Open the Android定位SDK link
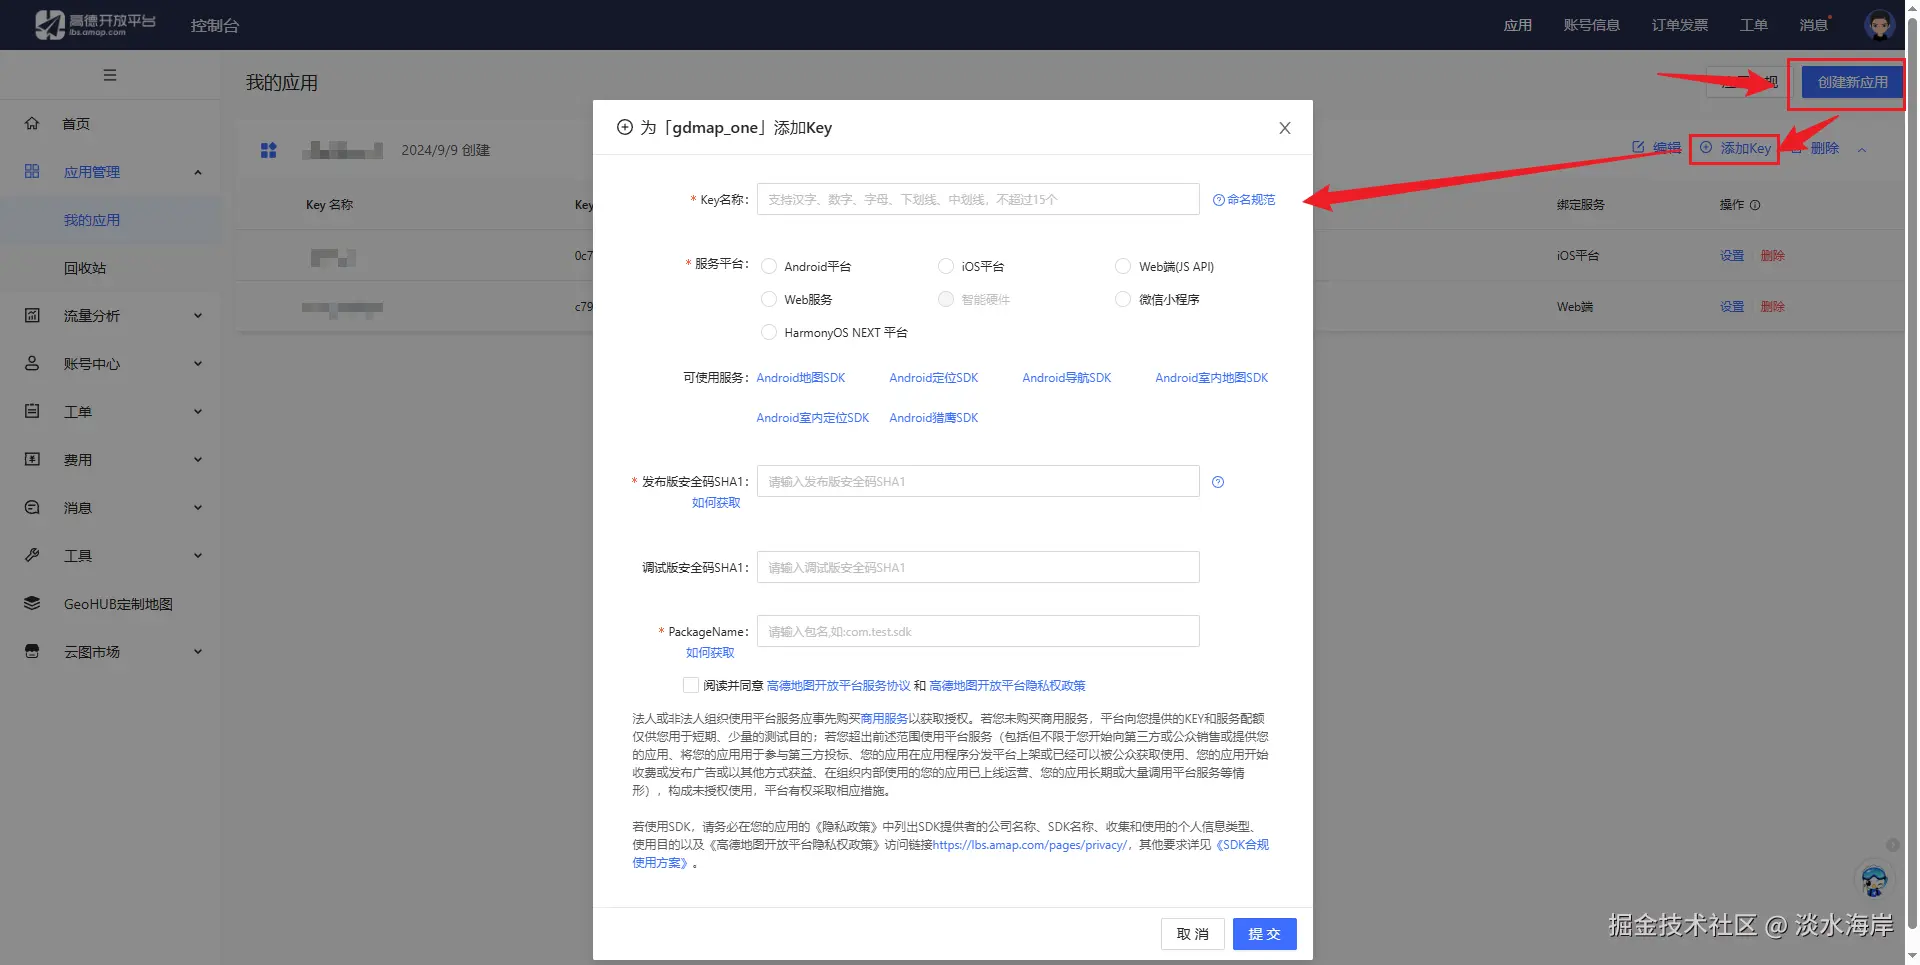1920x965 pixels. click(x=934, y=378)
